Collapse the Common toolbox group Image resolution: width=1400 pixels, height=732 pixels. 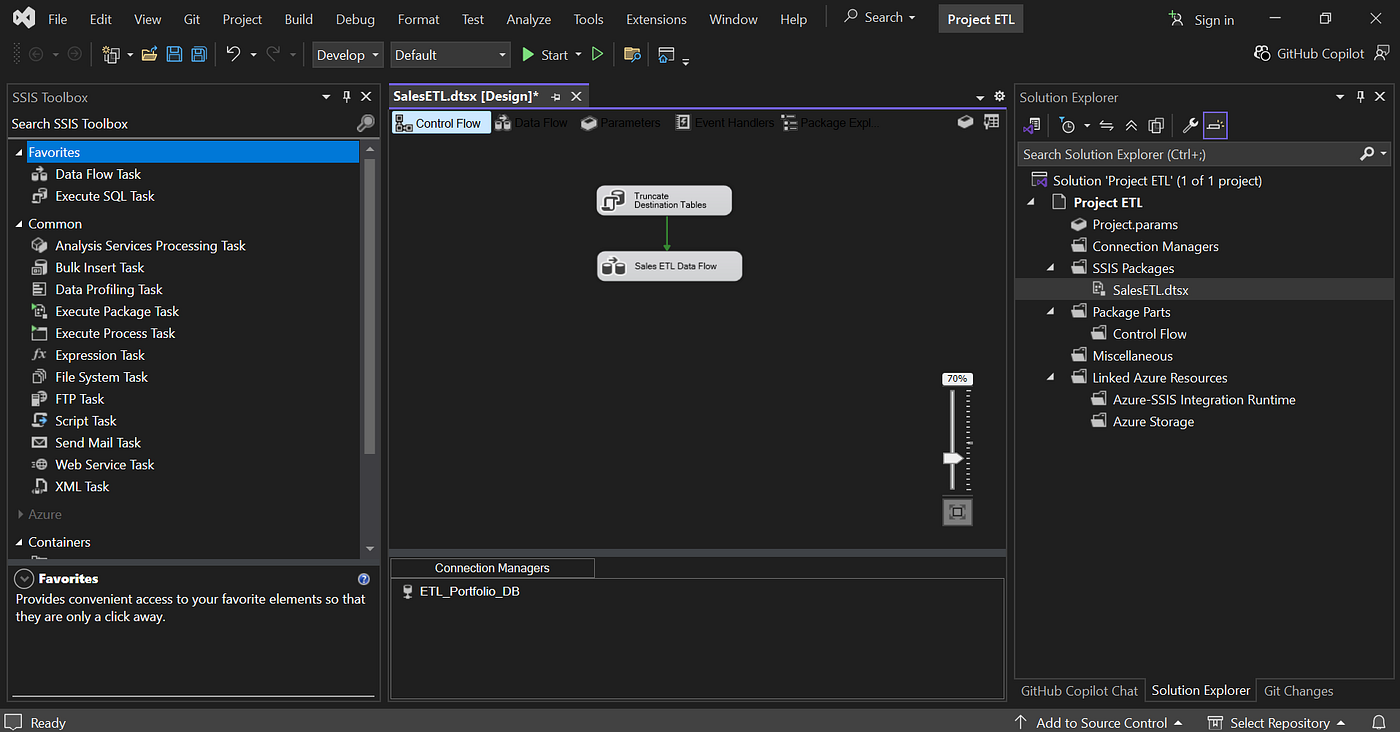point(19,224)
